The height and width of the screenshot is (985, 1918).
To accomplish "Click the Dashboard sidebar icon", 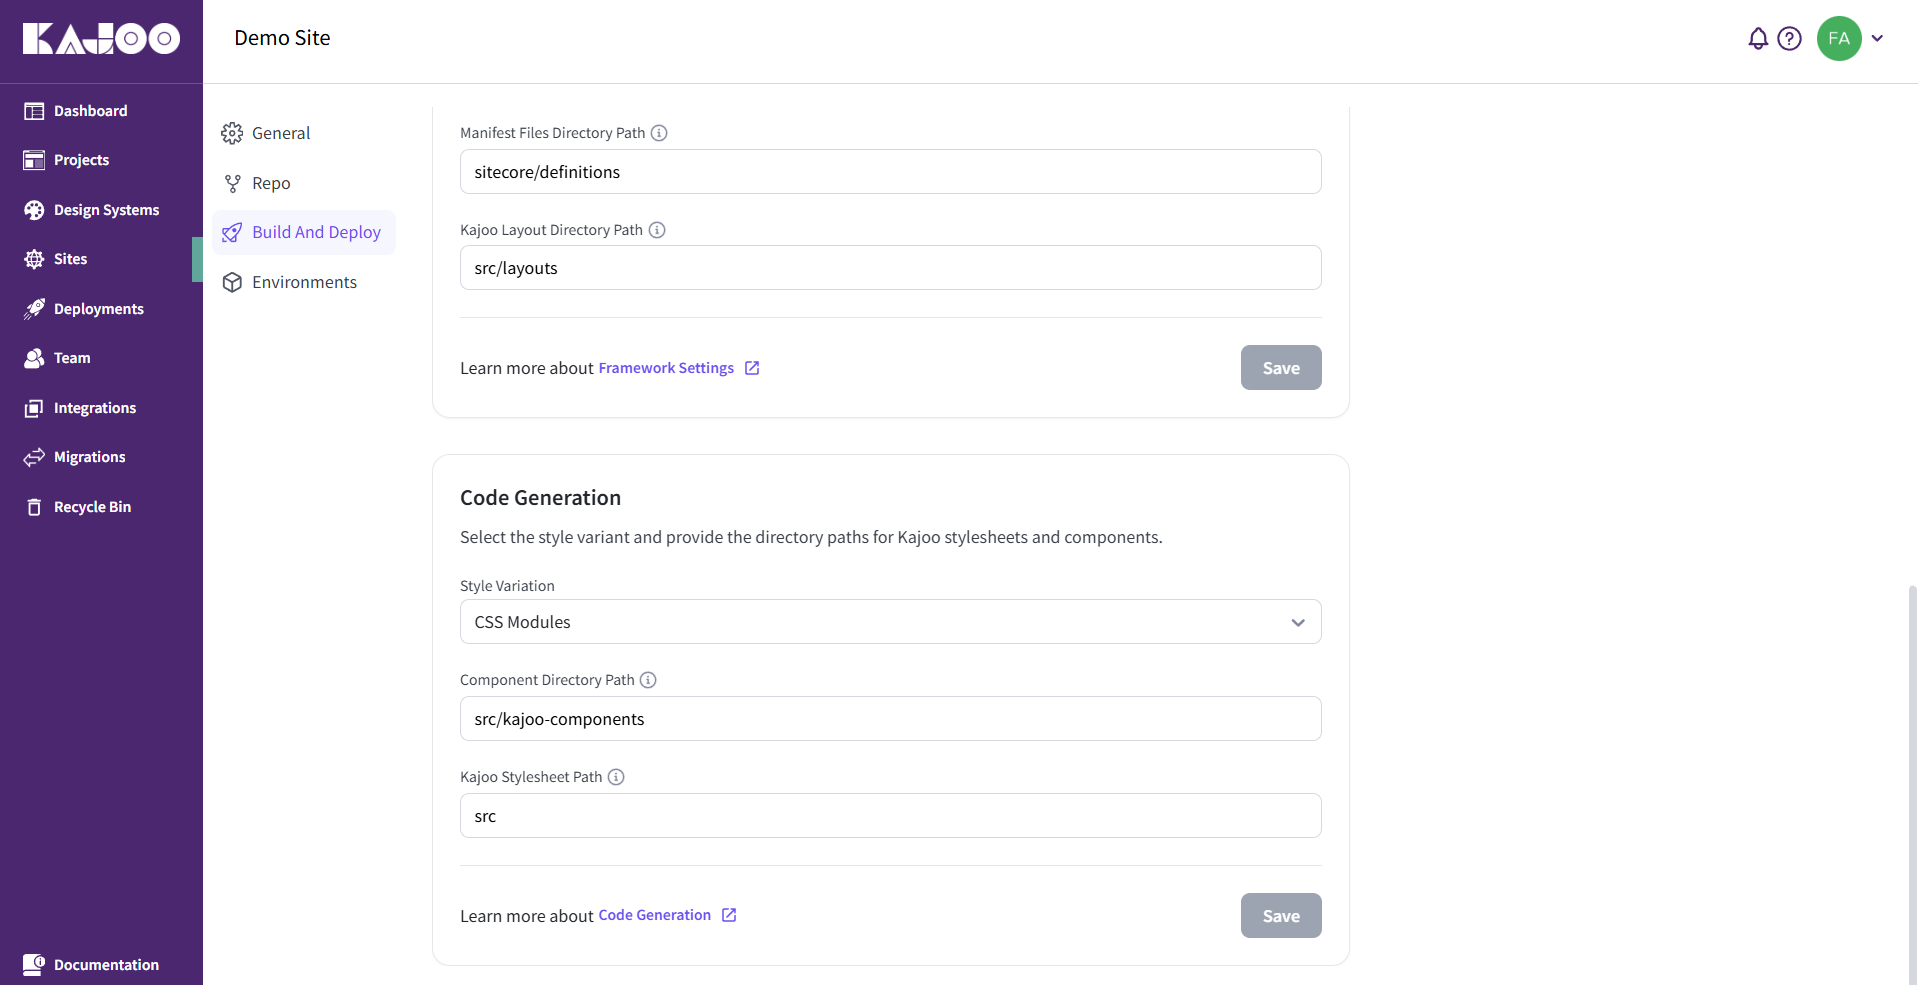I will coord(34,111).
